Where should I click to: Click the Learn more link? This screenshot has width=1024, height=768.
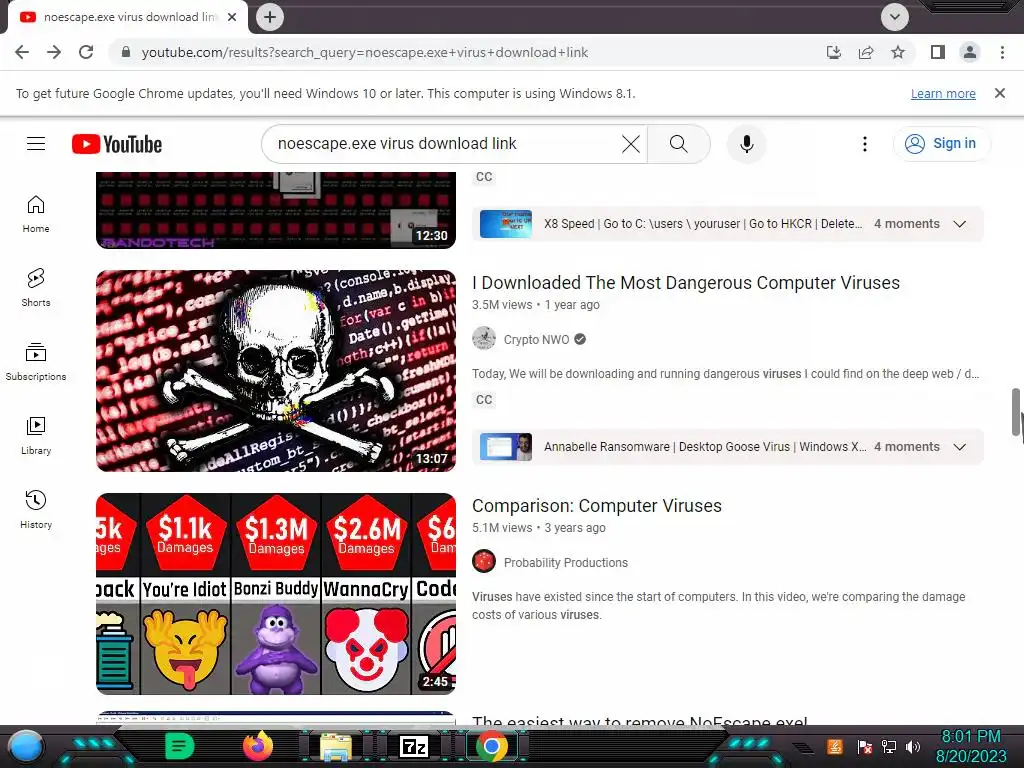943,94
